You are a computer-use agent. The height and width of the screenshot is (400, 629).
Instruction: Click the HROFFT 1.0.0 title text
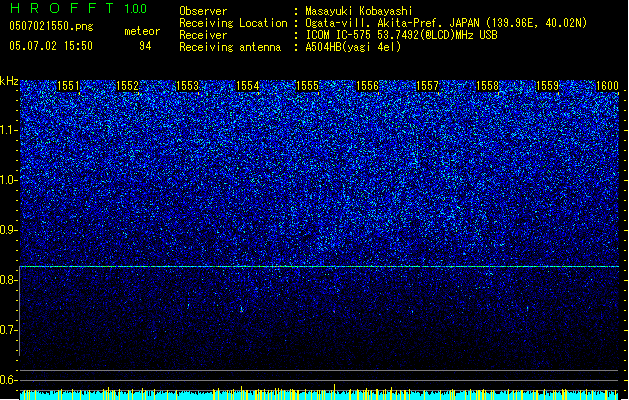[x=79, y=8]
